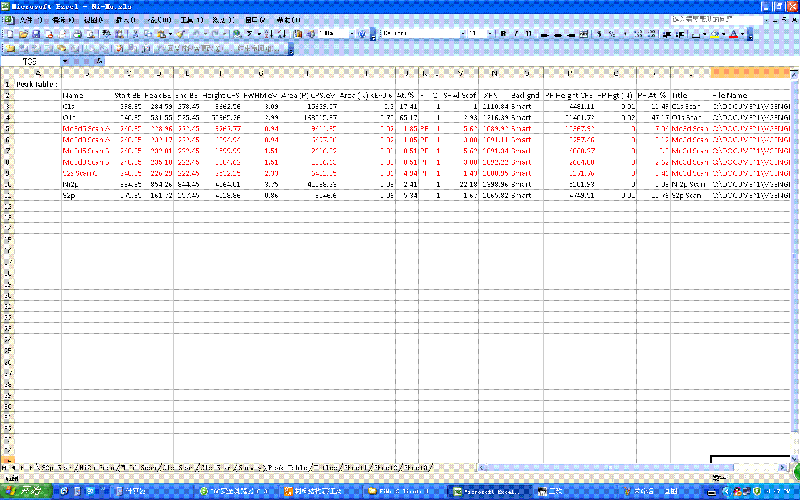Align cell text to the left

[544, 34]
